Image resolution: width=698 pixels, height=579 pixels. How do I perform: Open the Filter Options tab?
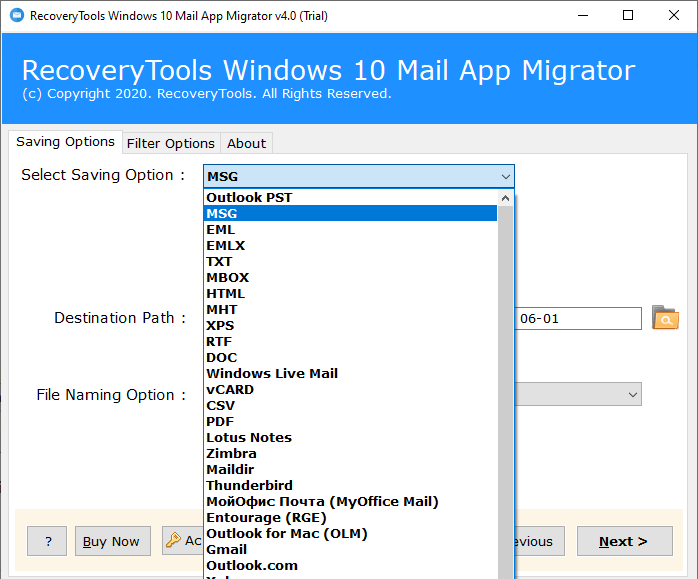coord(171,143)
